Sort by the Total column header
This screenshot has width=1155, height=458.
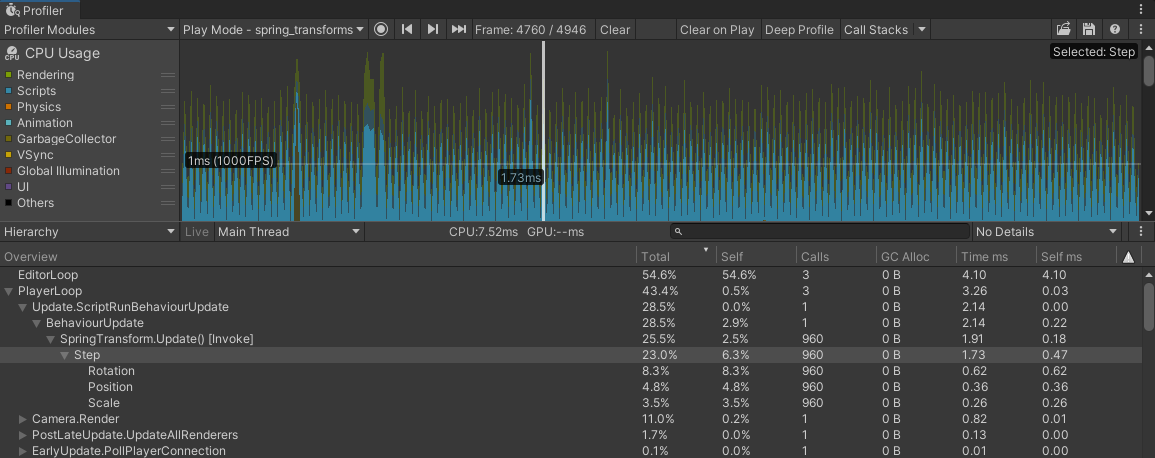point(675,256)
